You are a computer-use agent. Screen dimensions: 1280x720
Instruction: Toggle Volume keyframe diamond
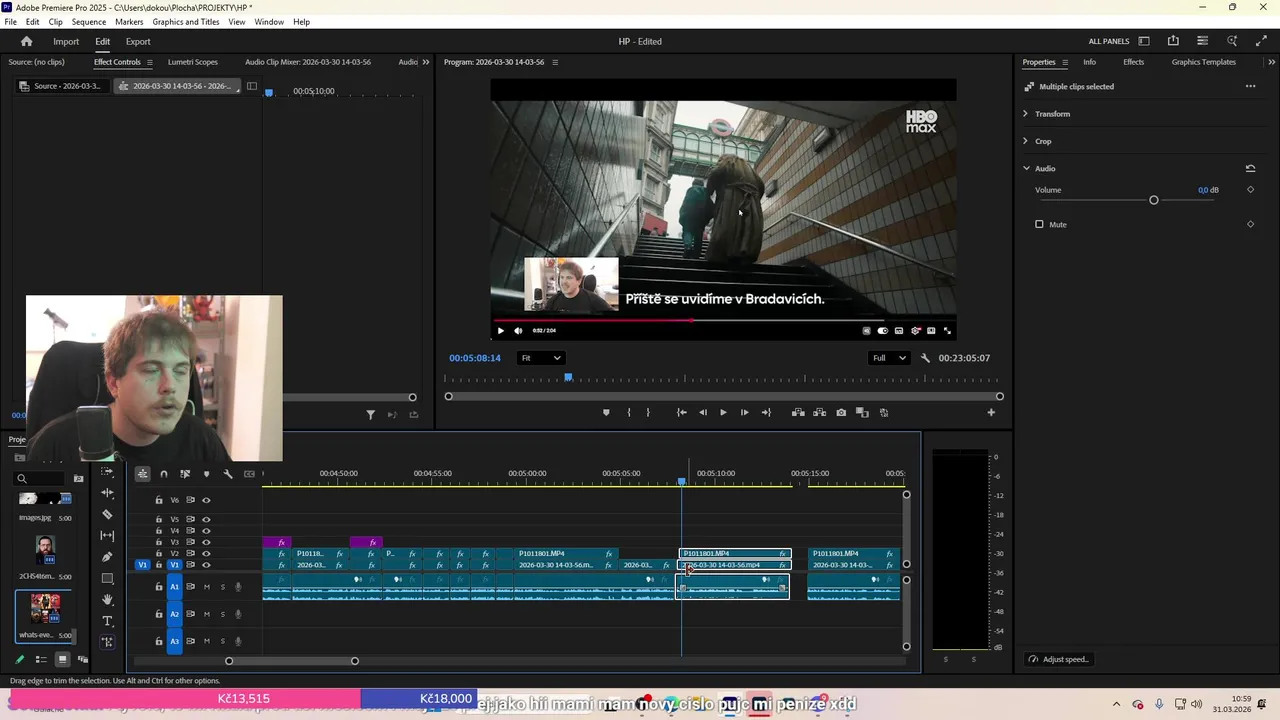[x=1250, y=190]
